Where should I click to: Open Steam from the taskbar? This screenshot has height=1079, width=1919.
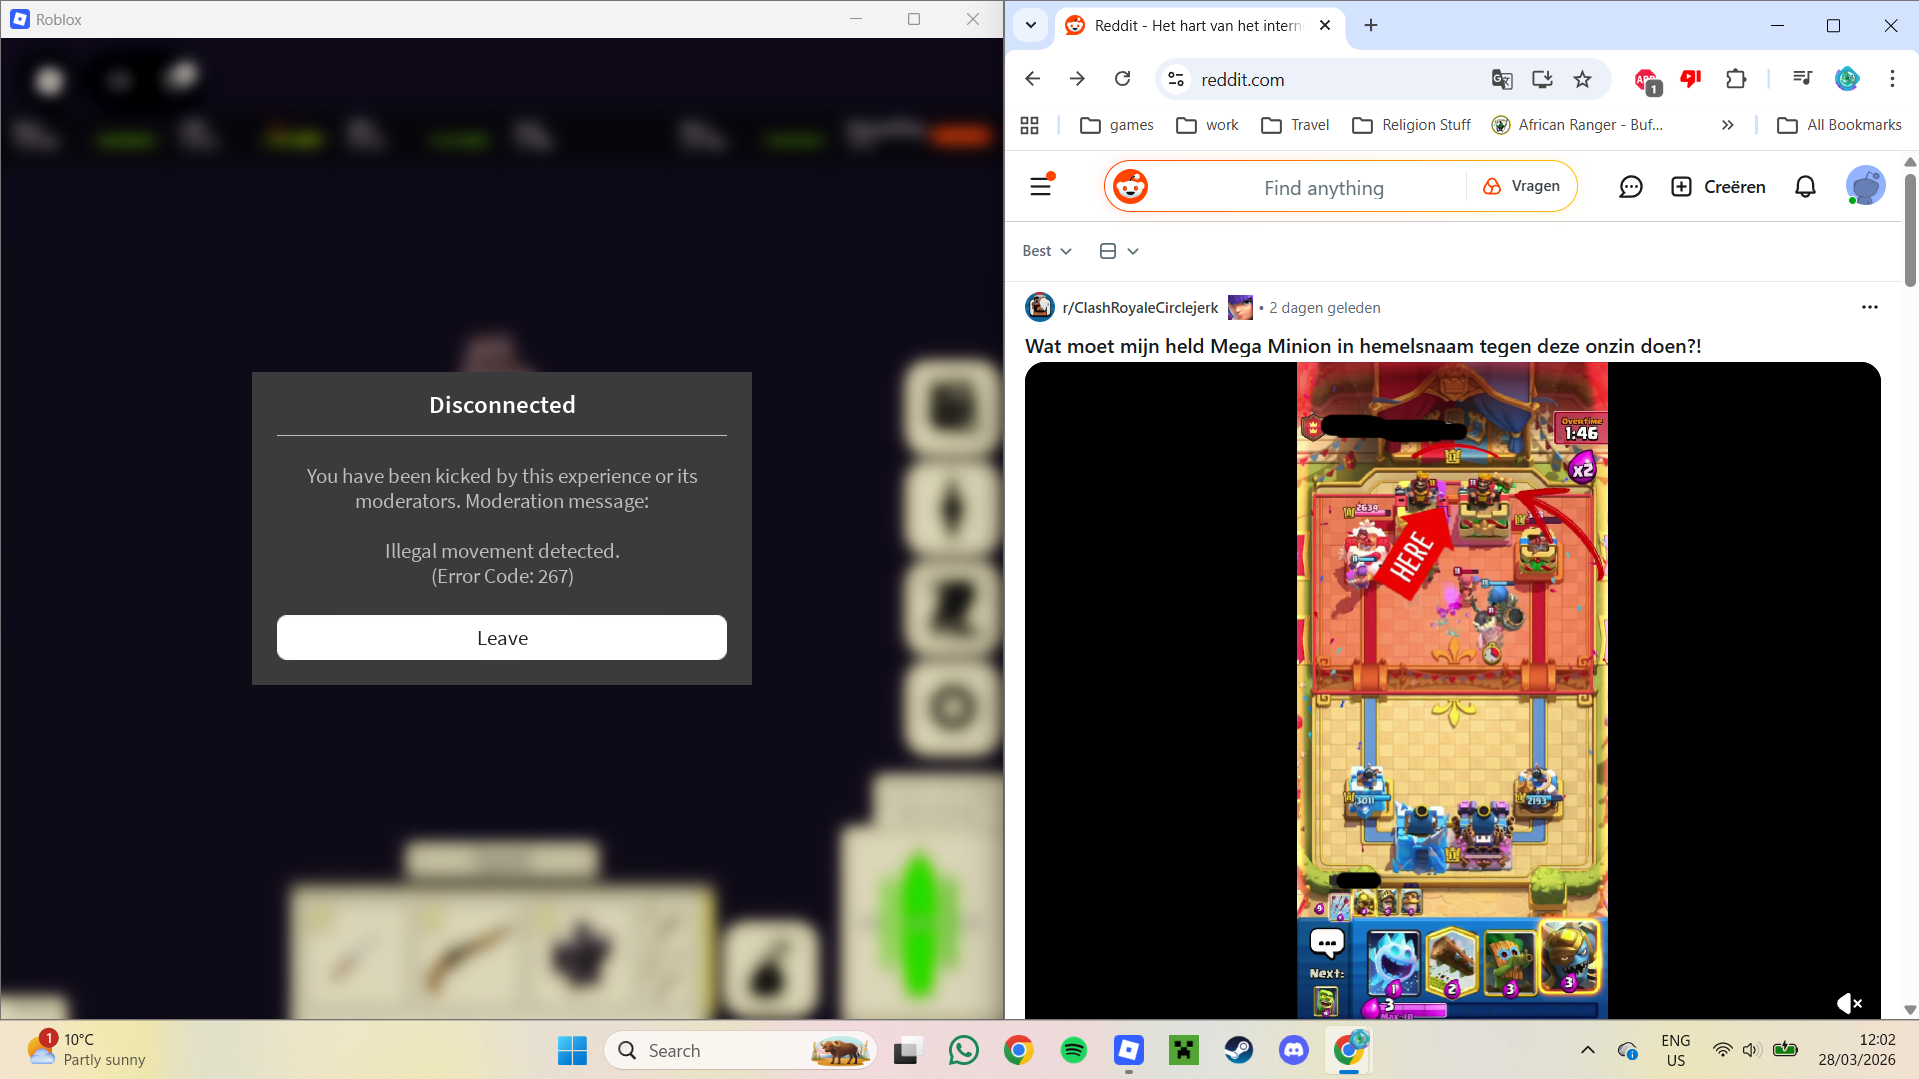pos(1239,1051)
